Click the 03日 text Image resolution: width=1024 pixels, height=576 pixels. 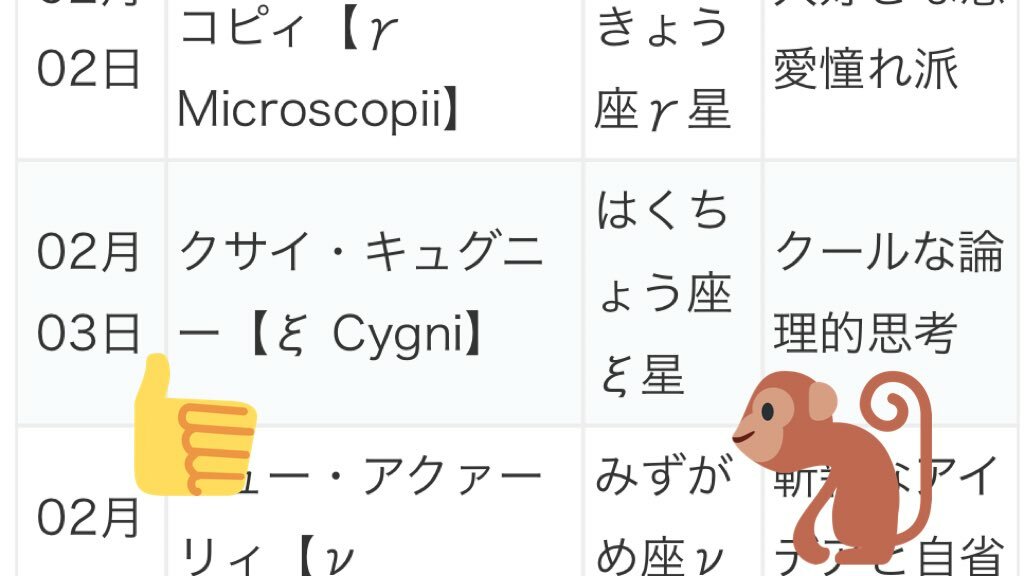pos(88,334)
